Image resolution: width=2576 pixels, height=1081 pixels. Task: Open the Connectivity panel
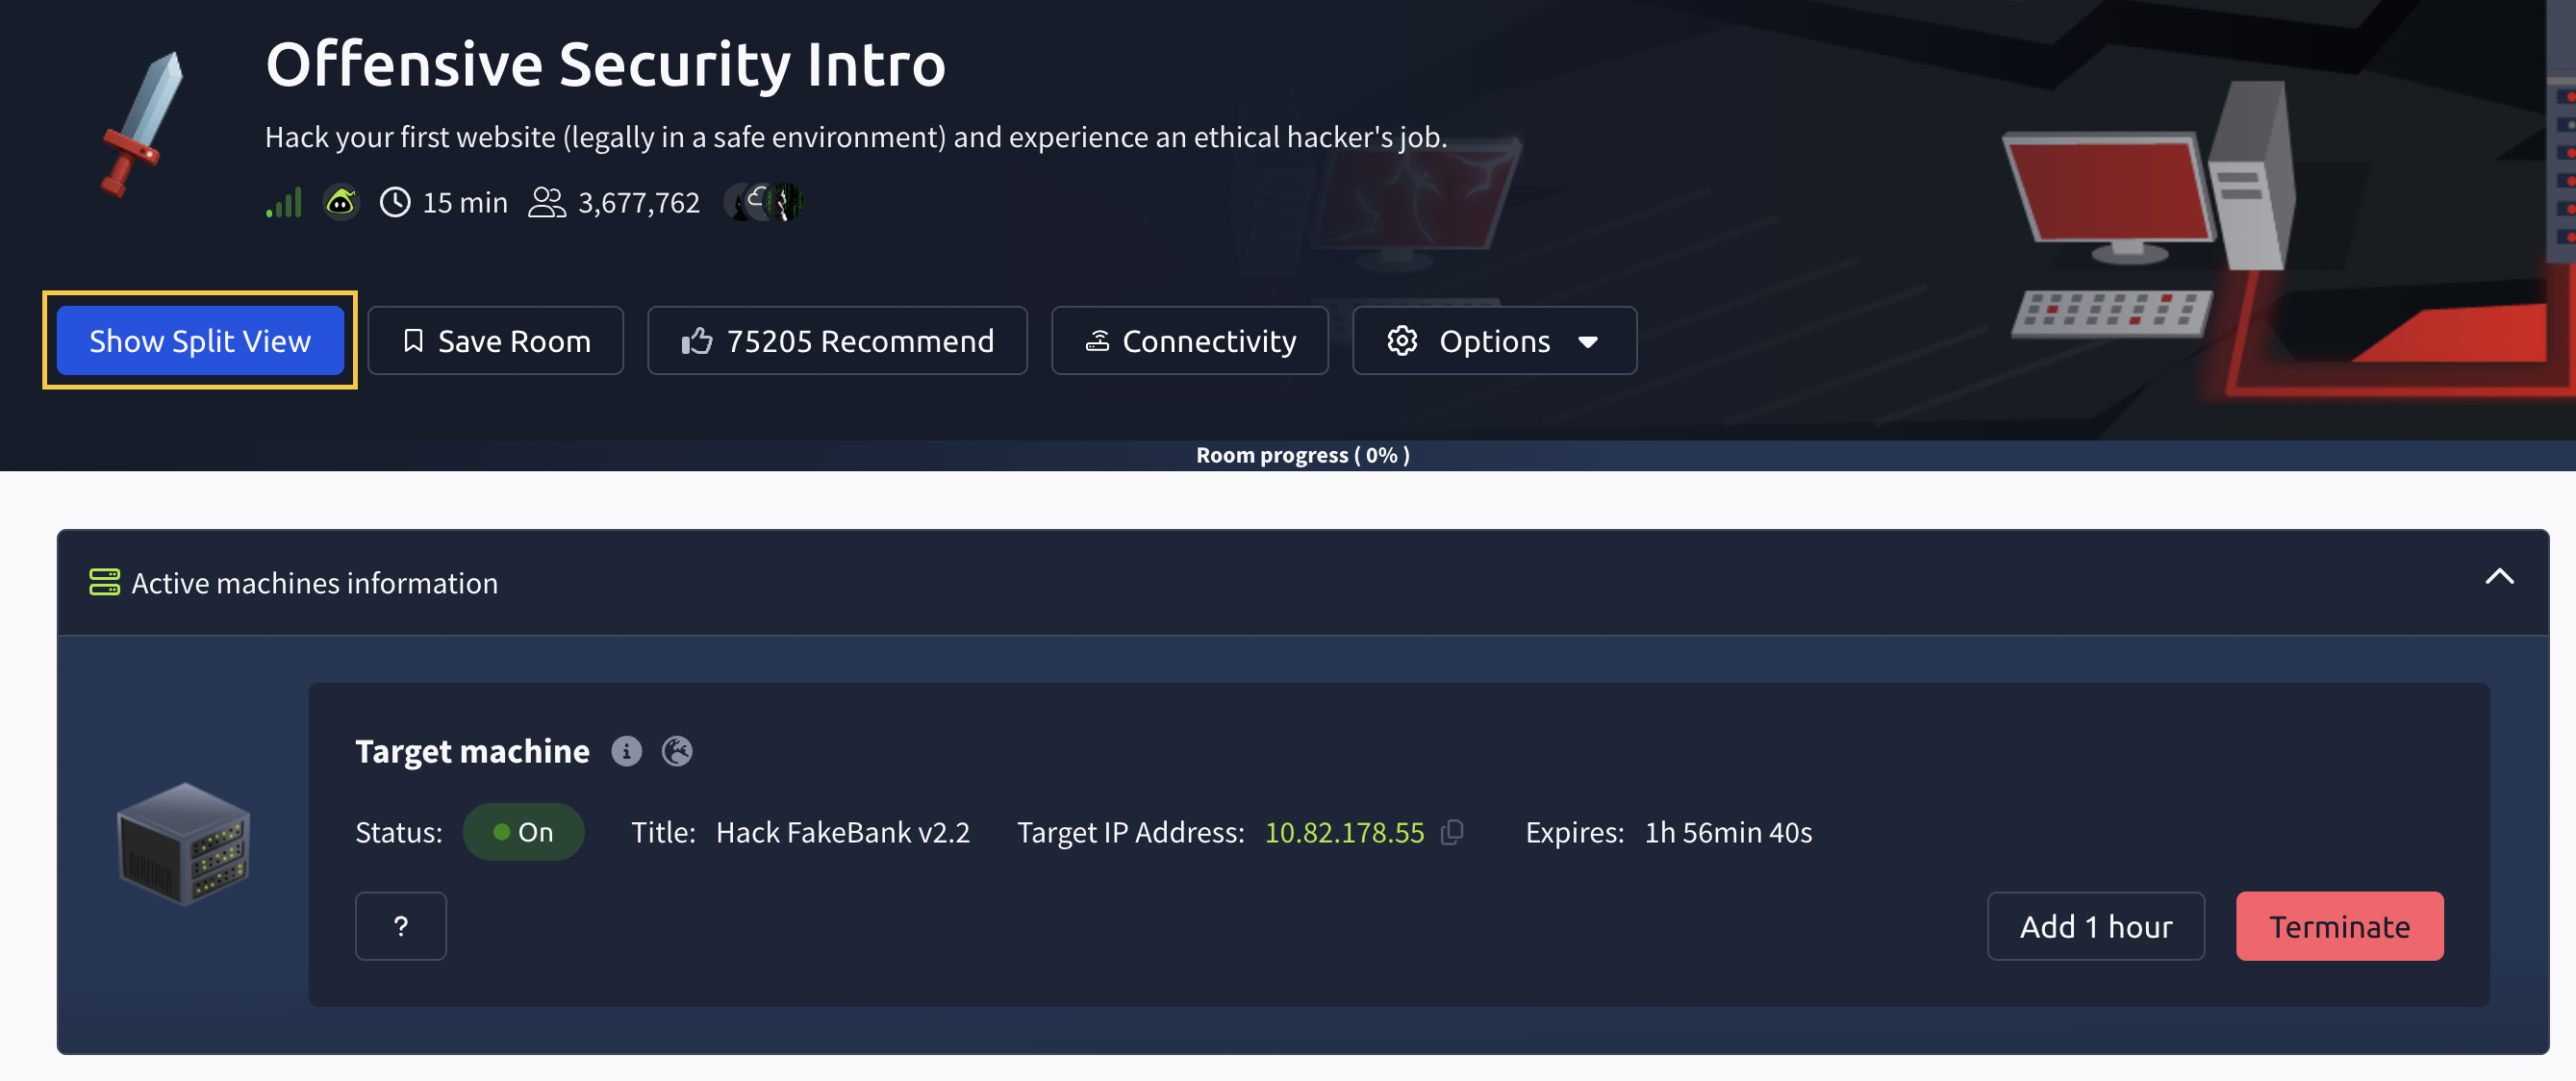pos(1190,340)
